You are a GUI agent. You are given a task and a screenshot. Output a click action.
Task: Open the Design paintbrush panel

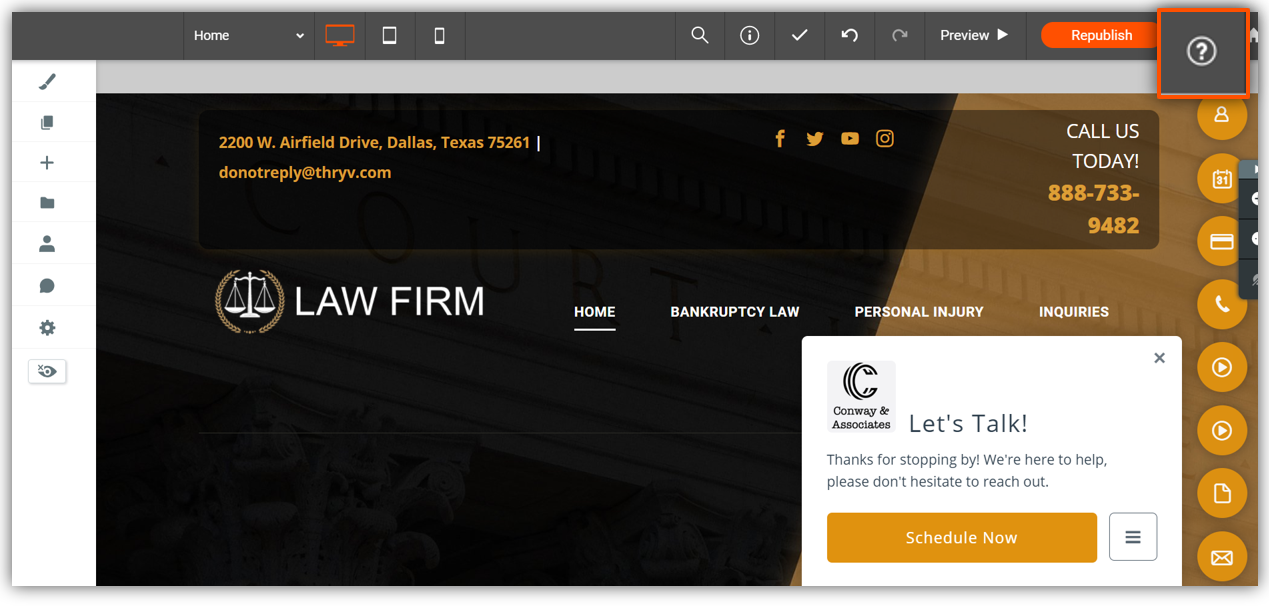[47, 82]
